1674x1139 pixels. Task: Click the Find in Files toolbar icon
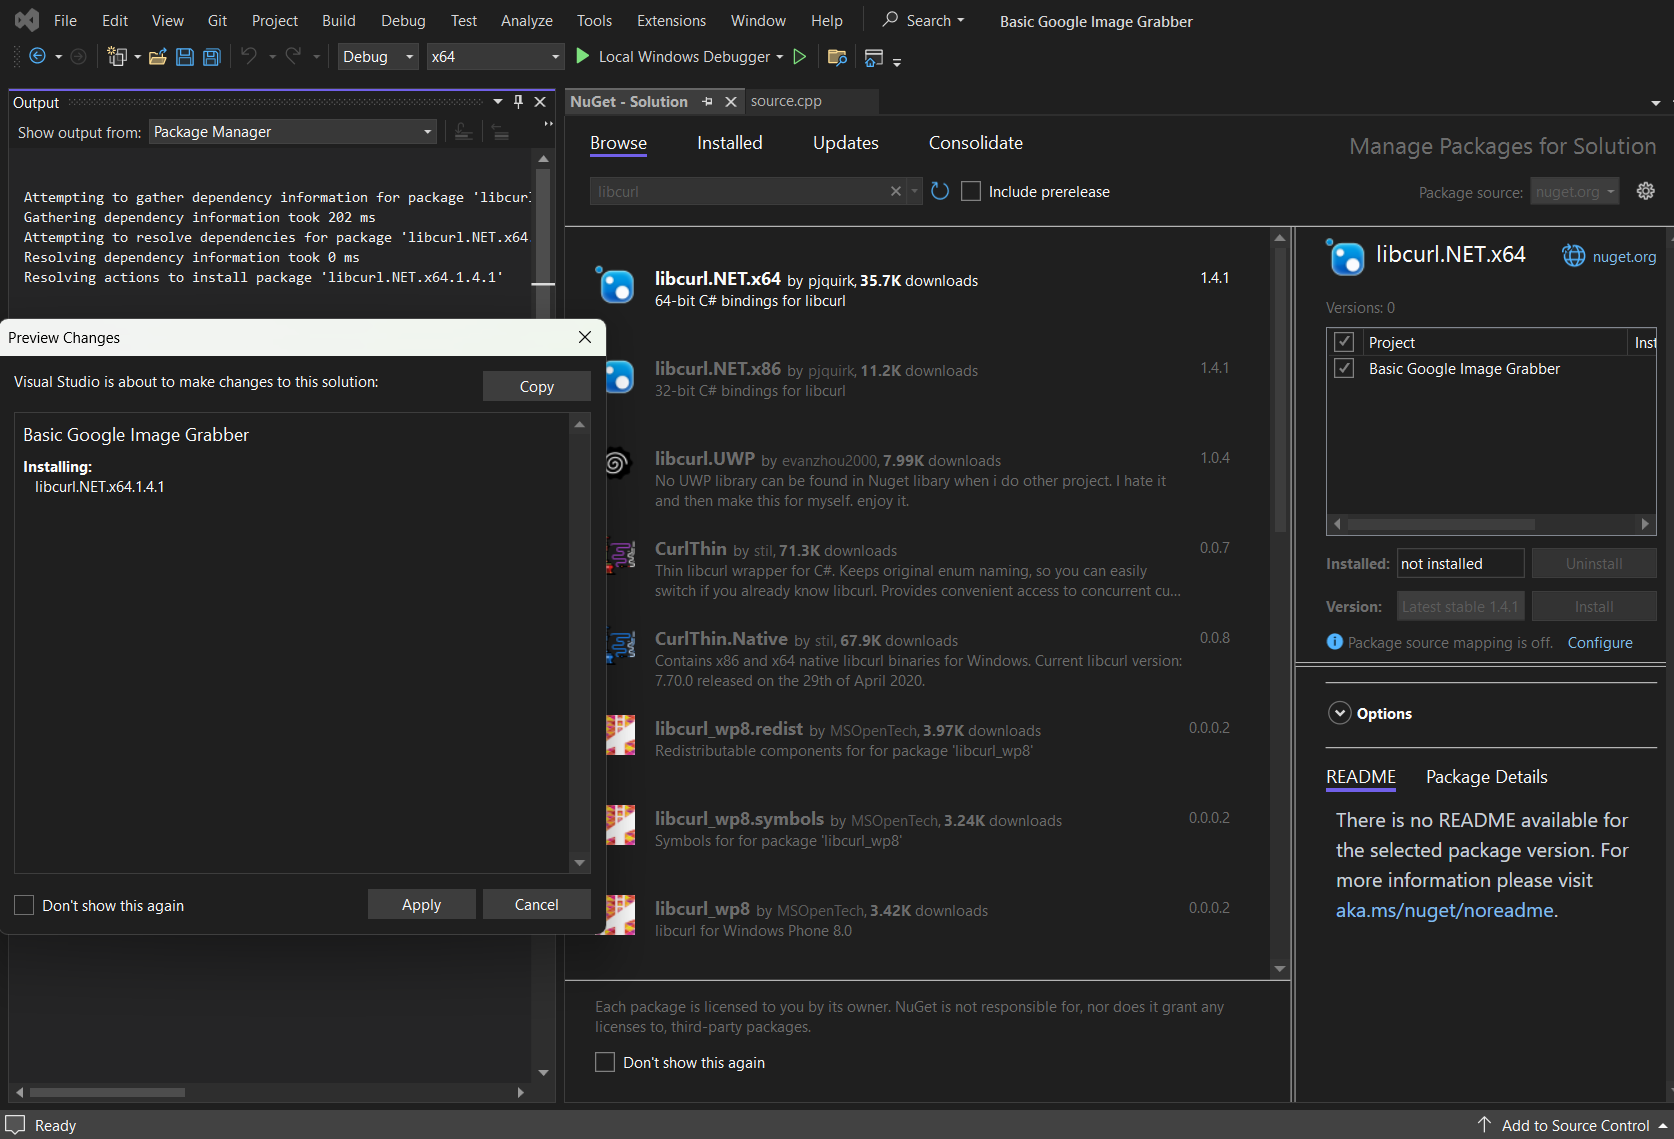837,57
